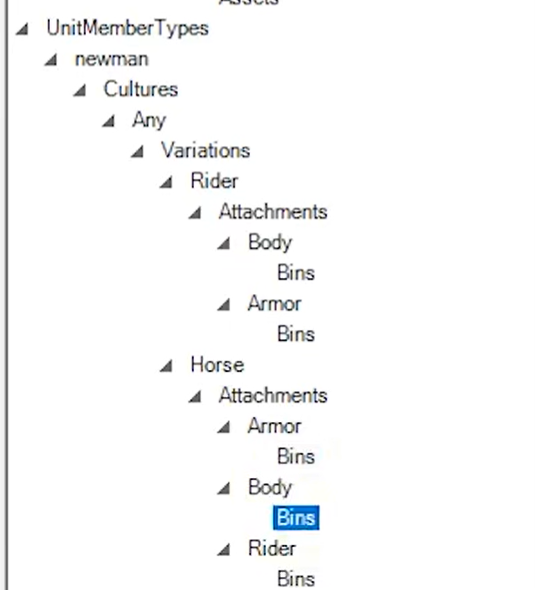
Task: Select the UnitMemberTypes label
Action: coord(128,28)
